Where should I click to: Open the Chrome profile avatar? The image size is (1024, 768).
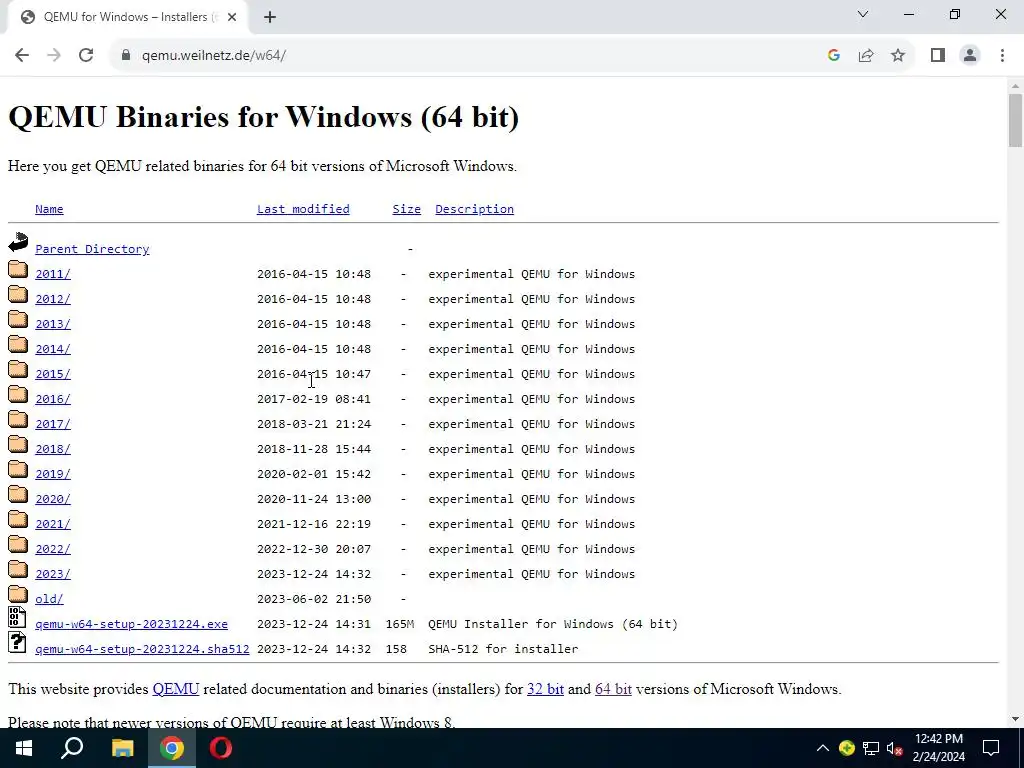click(x=970, y=56)
